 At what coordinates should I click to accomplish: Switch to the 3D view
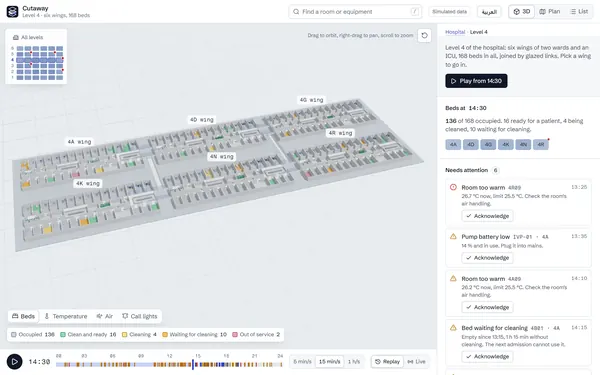point(522,12)
